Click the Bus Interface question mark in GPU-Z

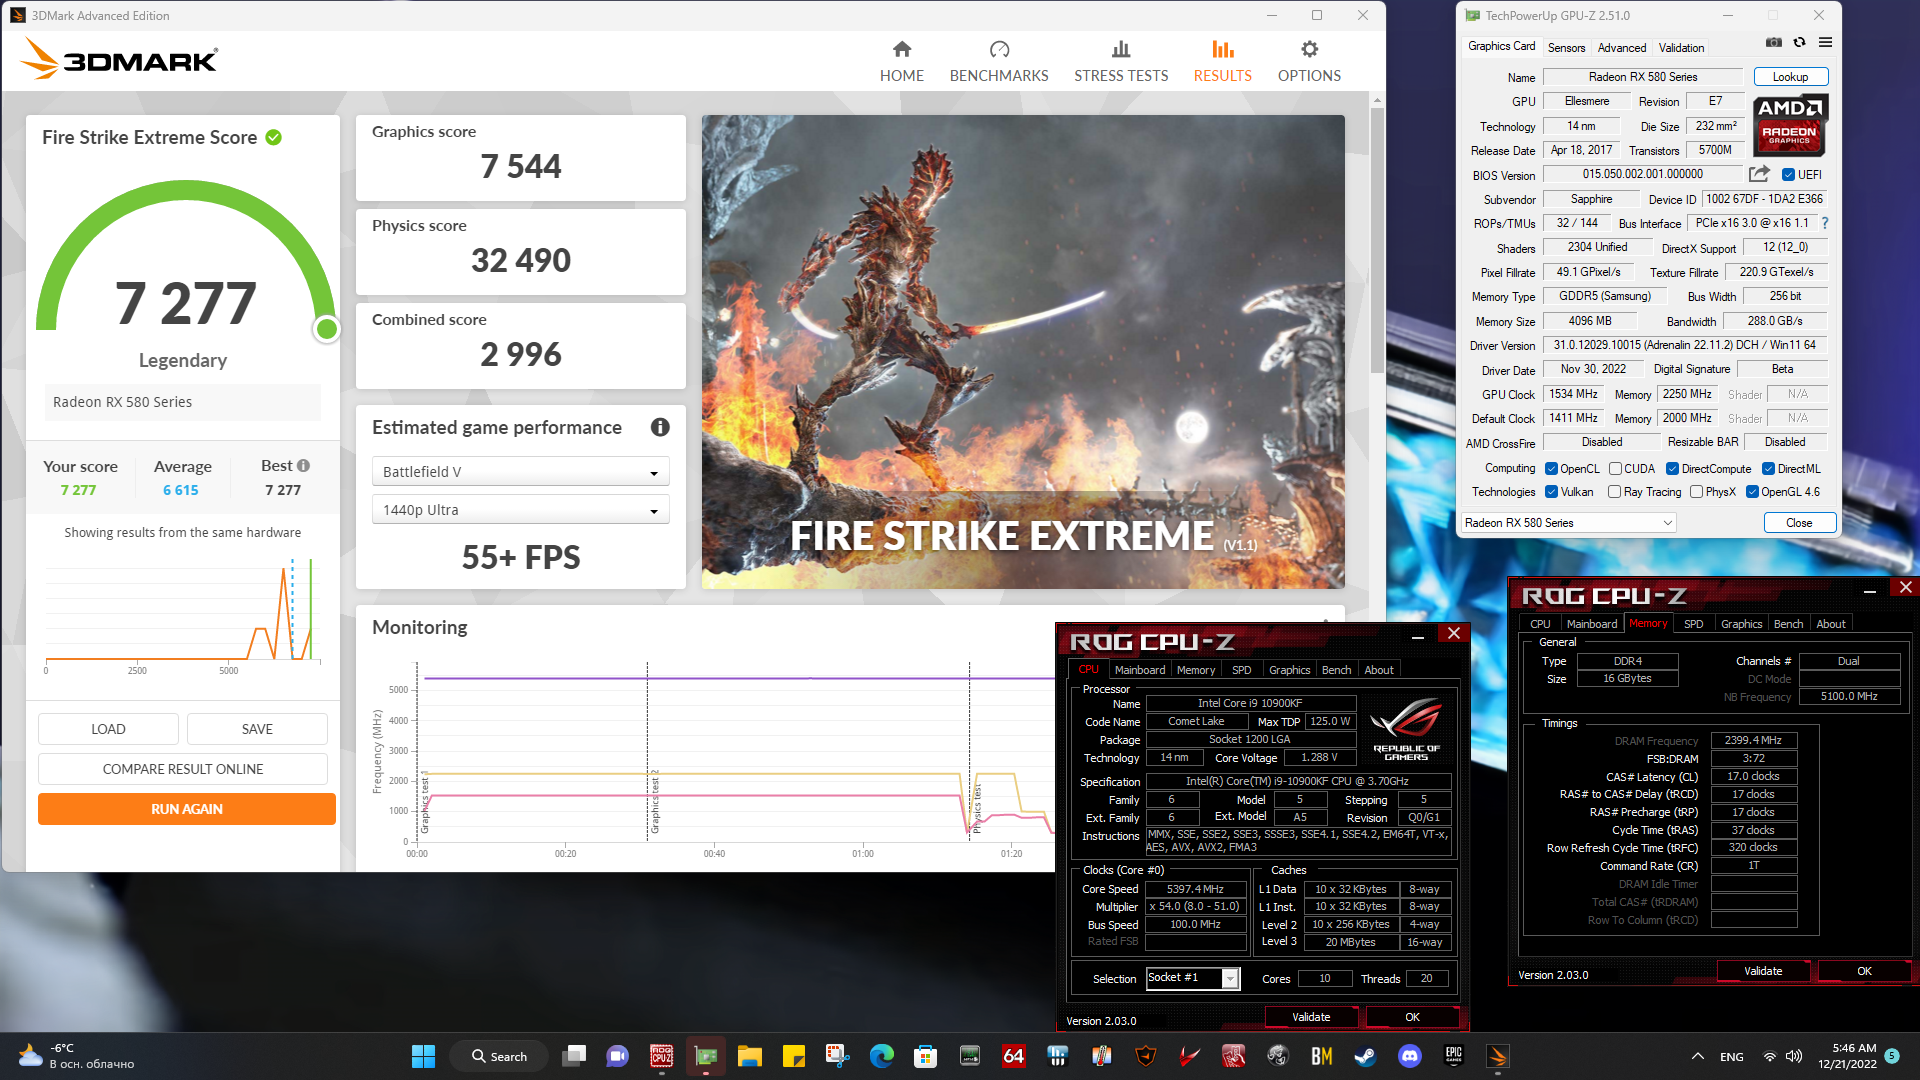[1825, 223]
